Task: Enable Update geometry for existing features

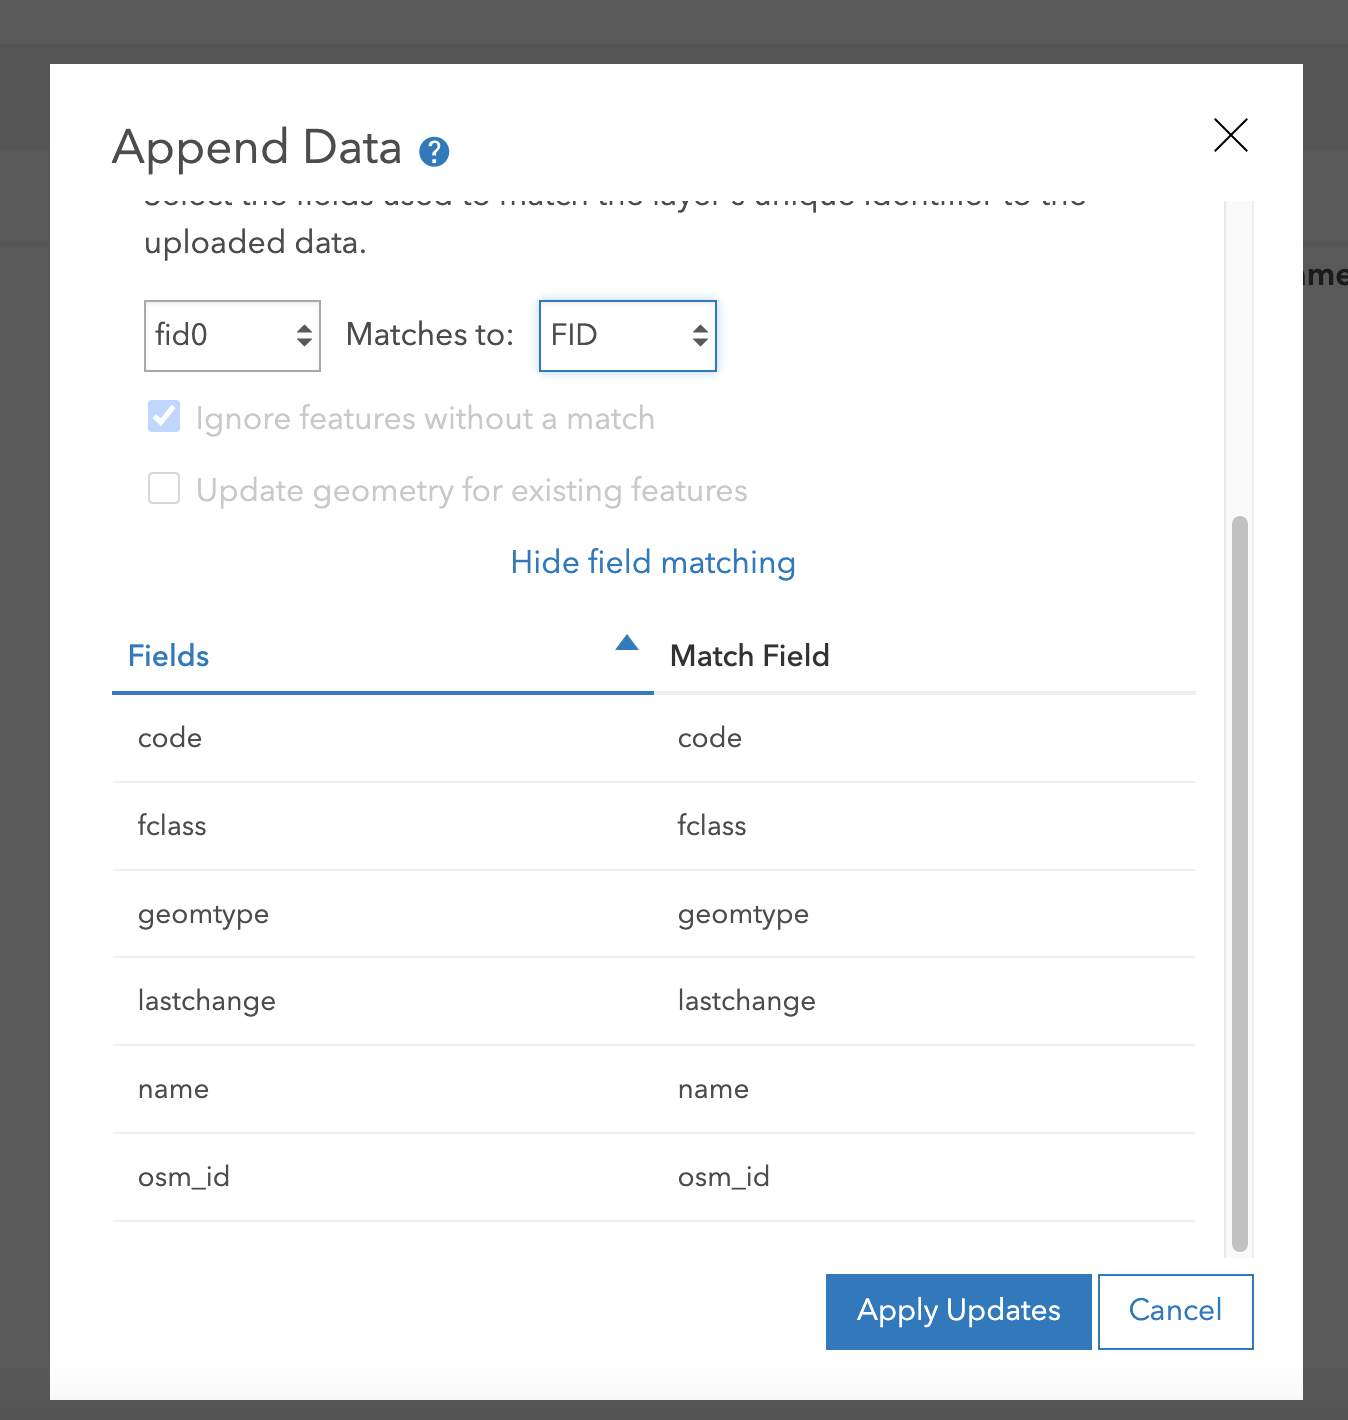Action: 164,489
